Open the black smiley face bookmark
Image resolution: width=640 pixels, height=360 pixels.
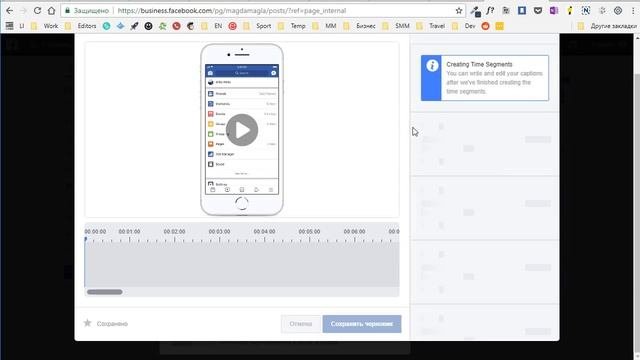pos(149,26)
